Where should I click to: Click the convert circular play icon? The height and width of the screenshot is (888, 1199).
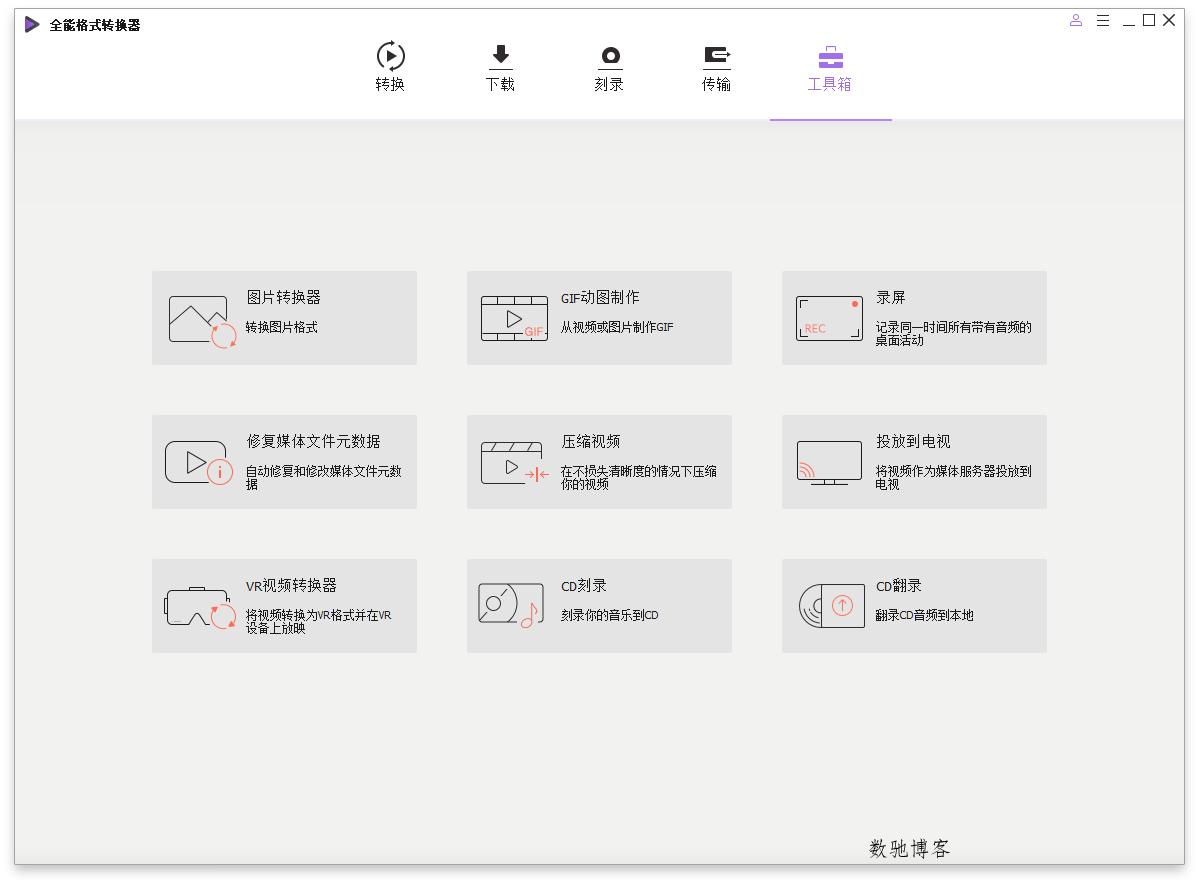pyautogui.click(x=391, y=56)
